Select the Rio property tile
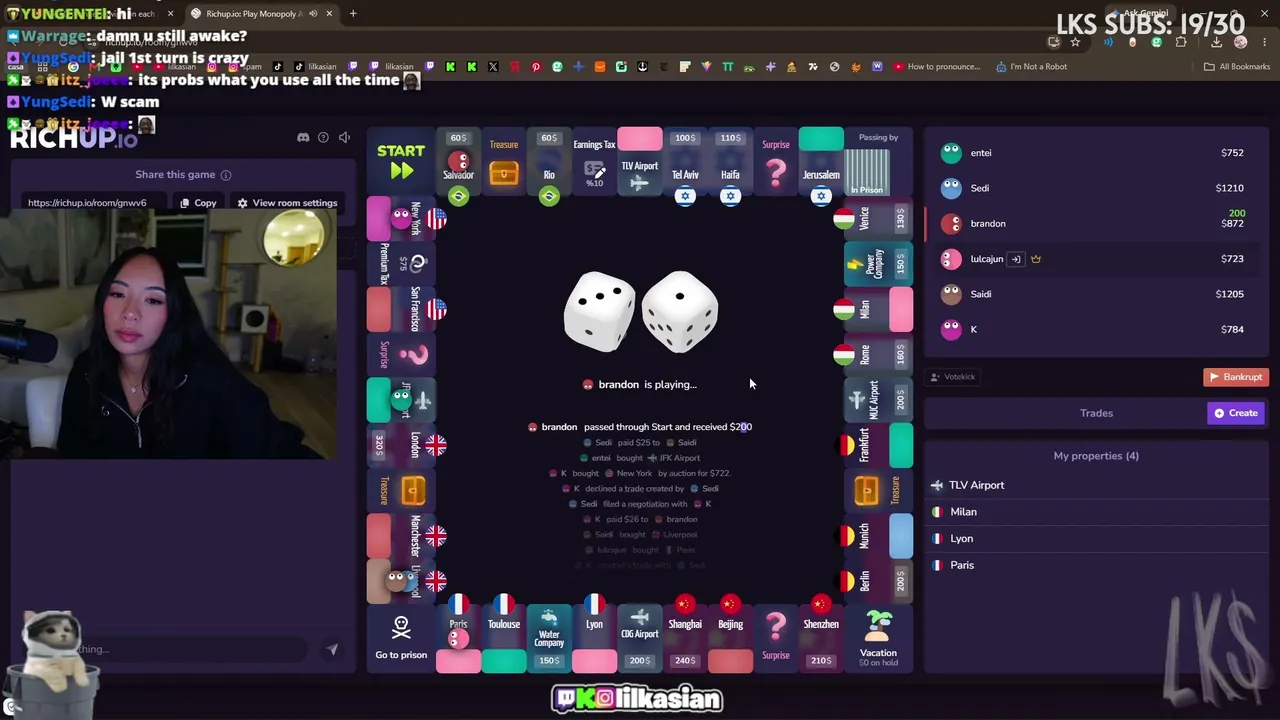1280x720 pixels. (x=549, y=161)
